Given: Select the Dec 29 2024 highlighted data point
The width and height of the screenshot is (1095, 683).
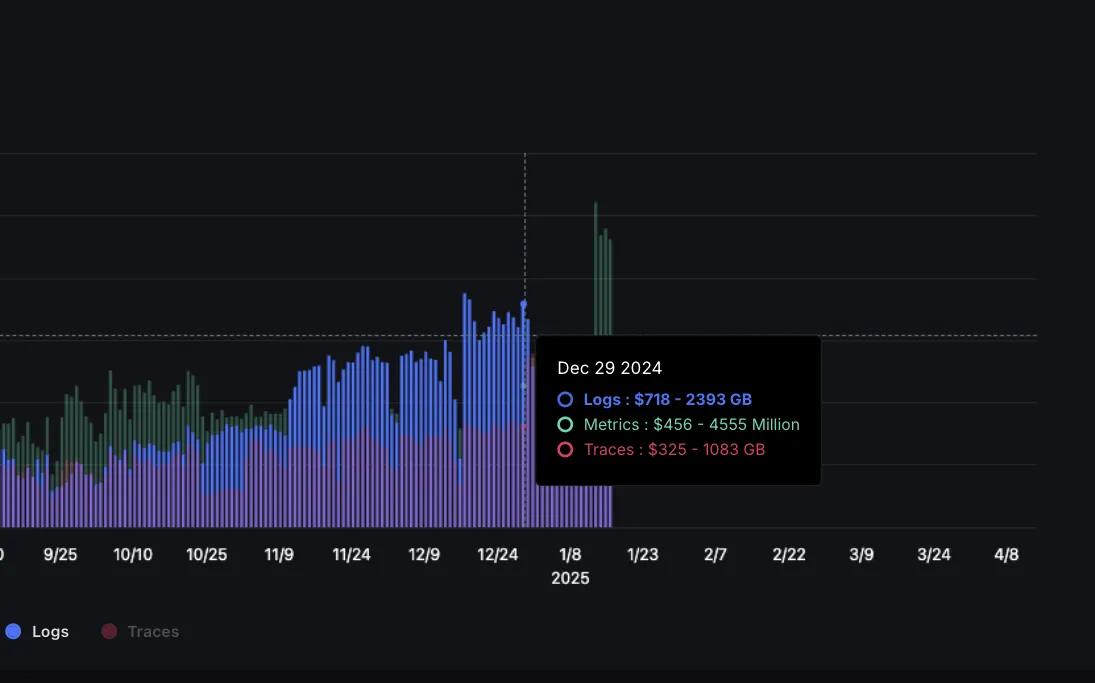Looking at the screenshot, I should (524, 304).
